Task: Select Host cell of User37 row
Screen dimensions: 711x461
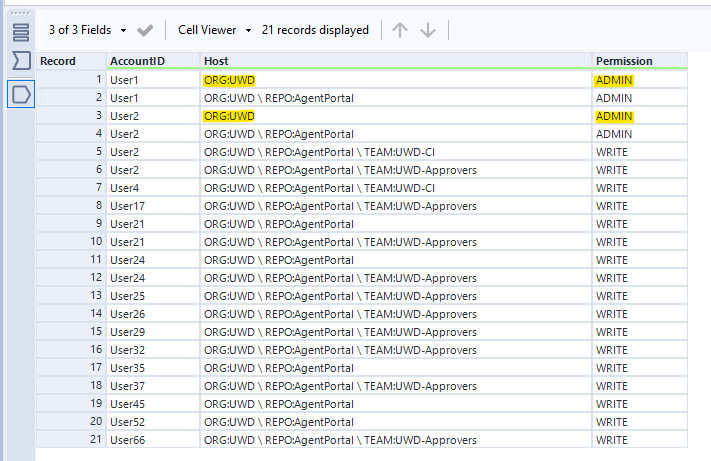Action: coord(396,386)
